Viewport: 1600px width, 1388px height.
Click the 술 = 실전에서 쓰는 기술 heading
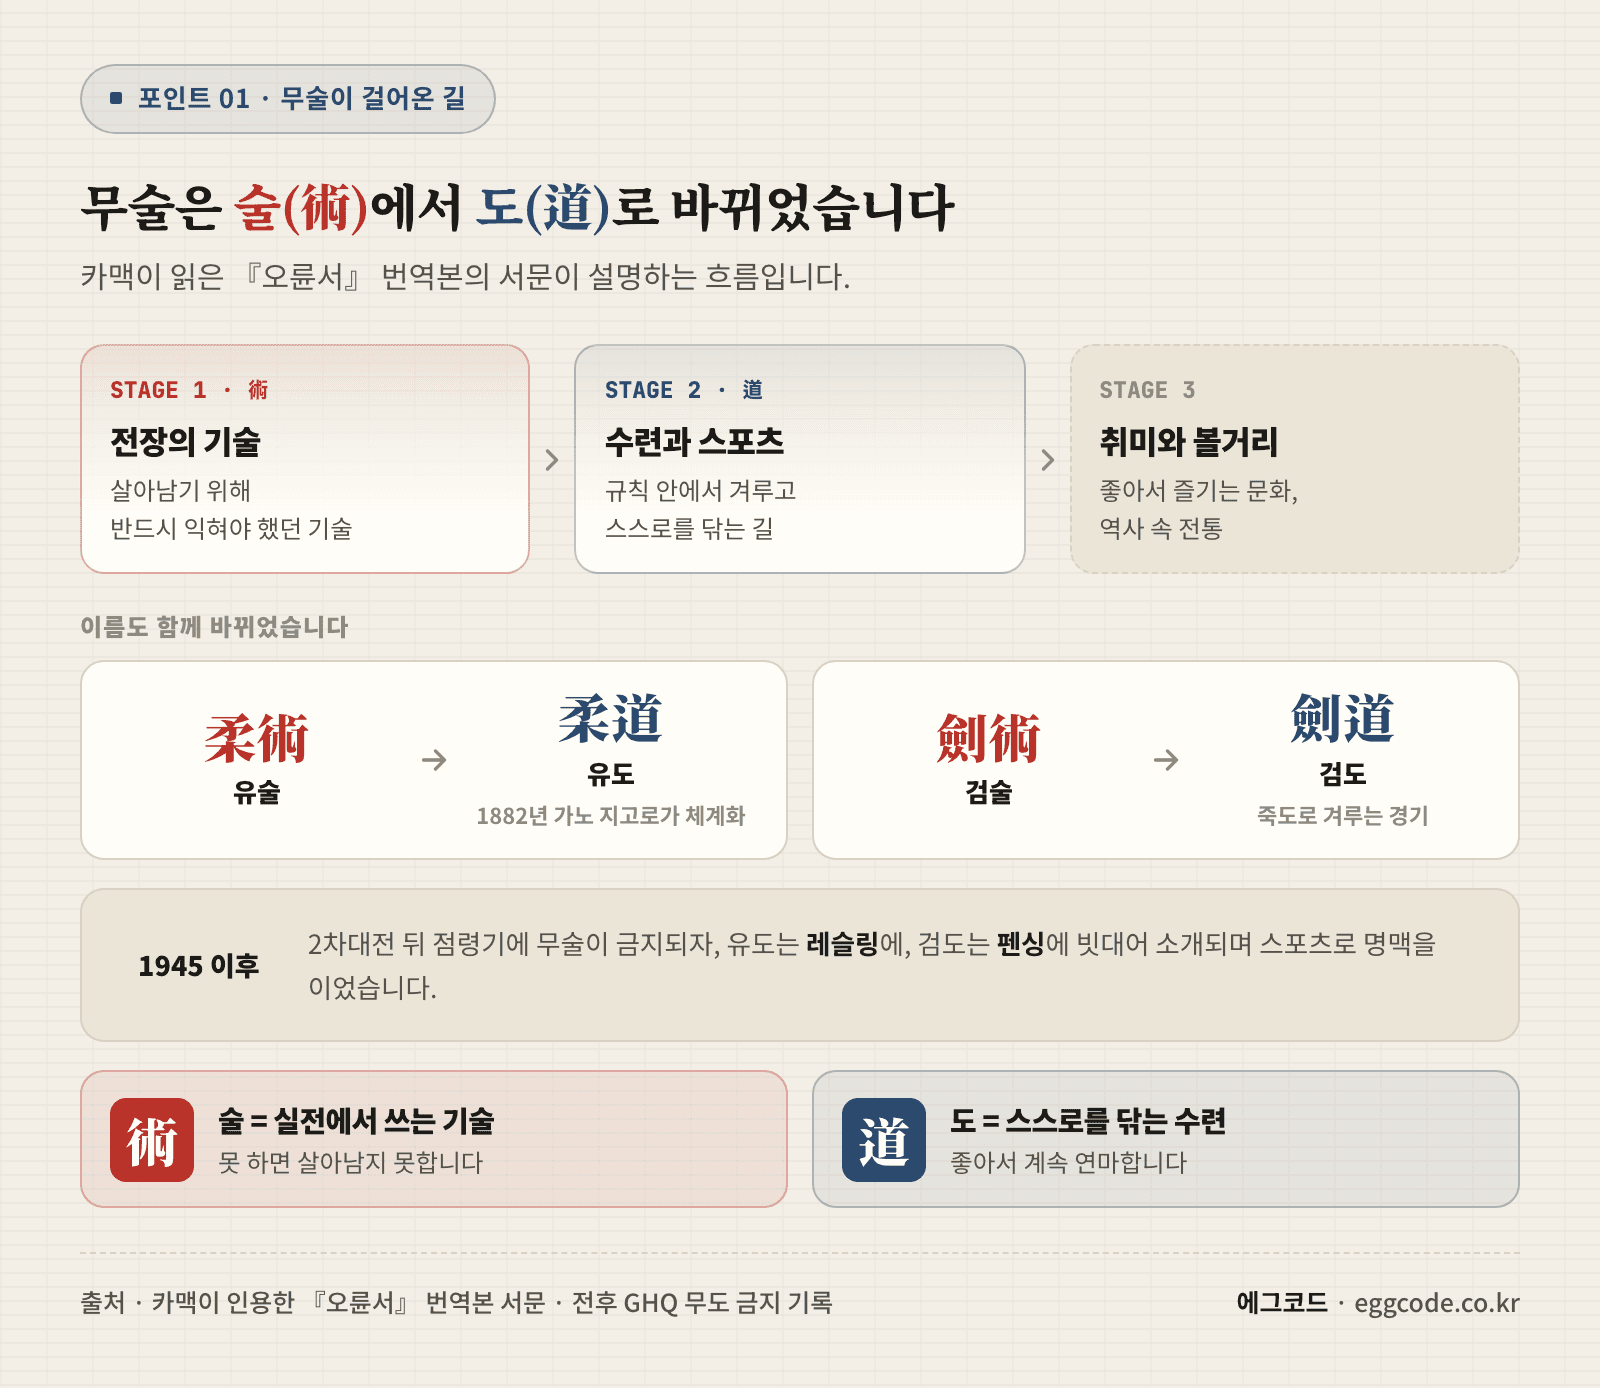click(357, 1121)
